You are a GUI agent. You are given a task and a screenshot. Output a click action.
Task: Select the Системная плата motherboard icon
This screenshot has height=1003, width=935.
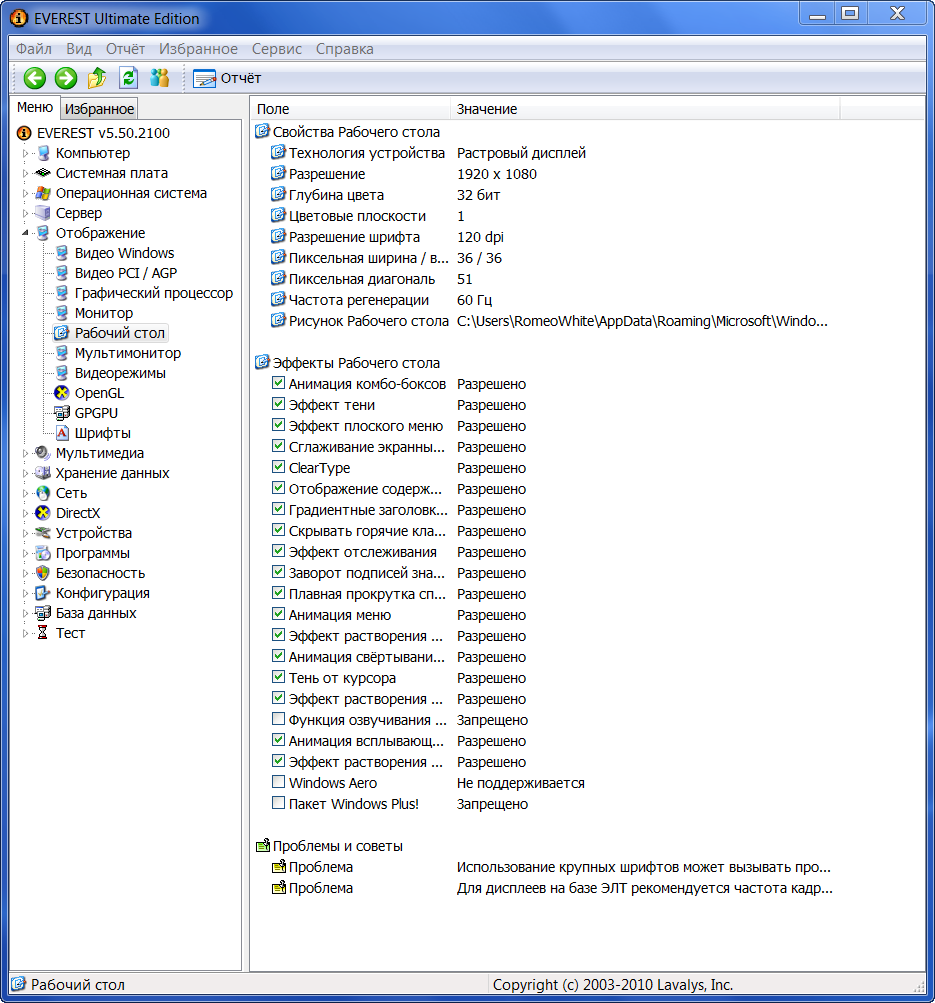click(43, 173)
